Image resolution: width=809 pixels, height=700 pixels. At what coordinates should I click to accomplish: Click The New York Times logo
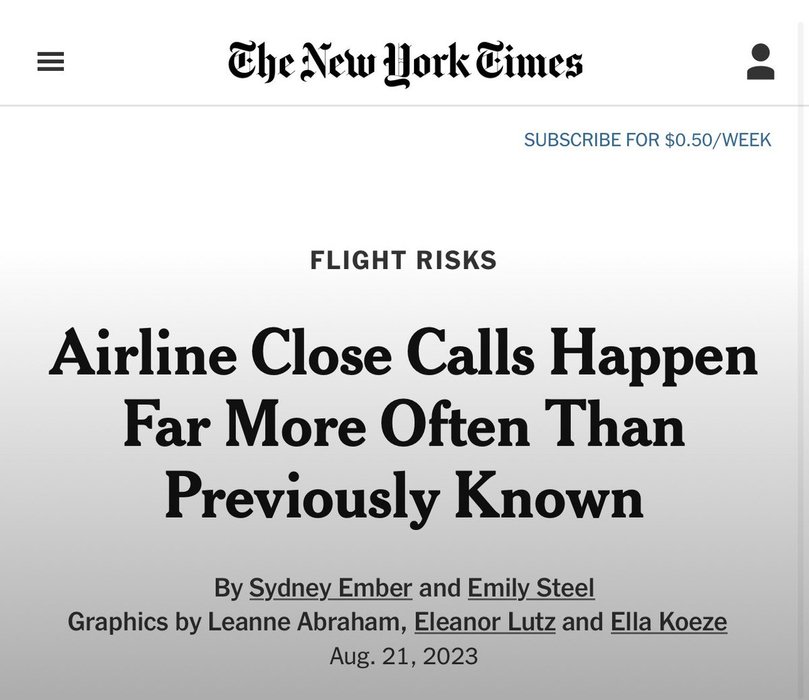(405, 62)
